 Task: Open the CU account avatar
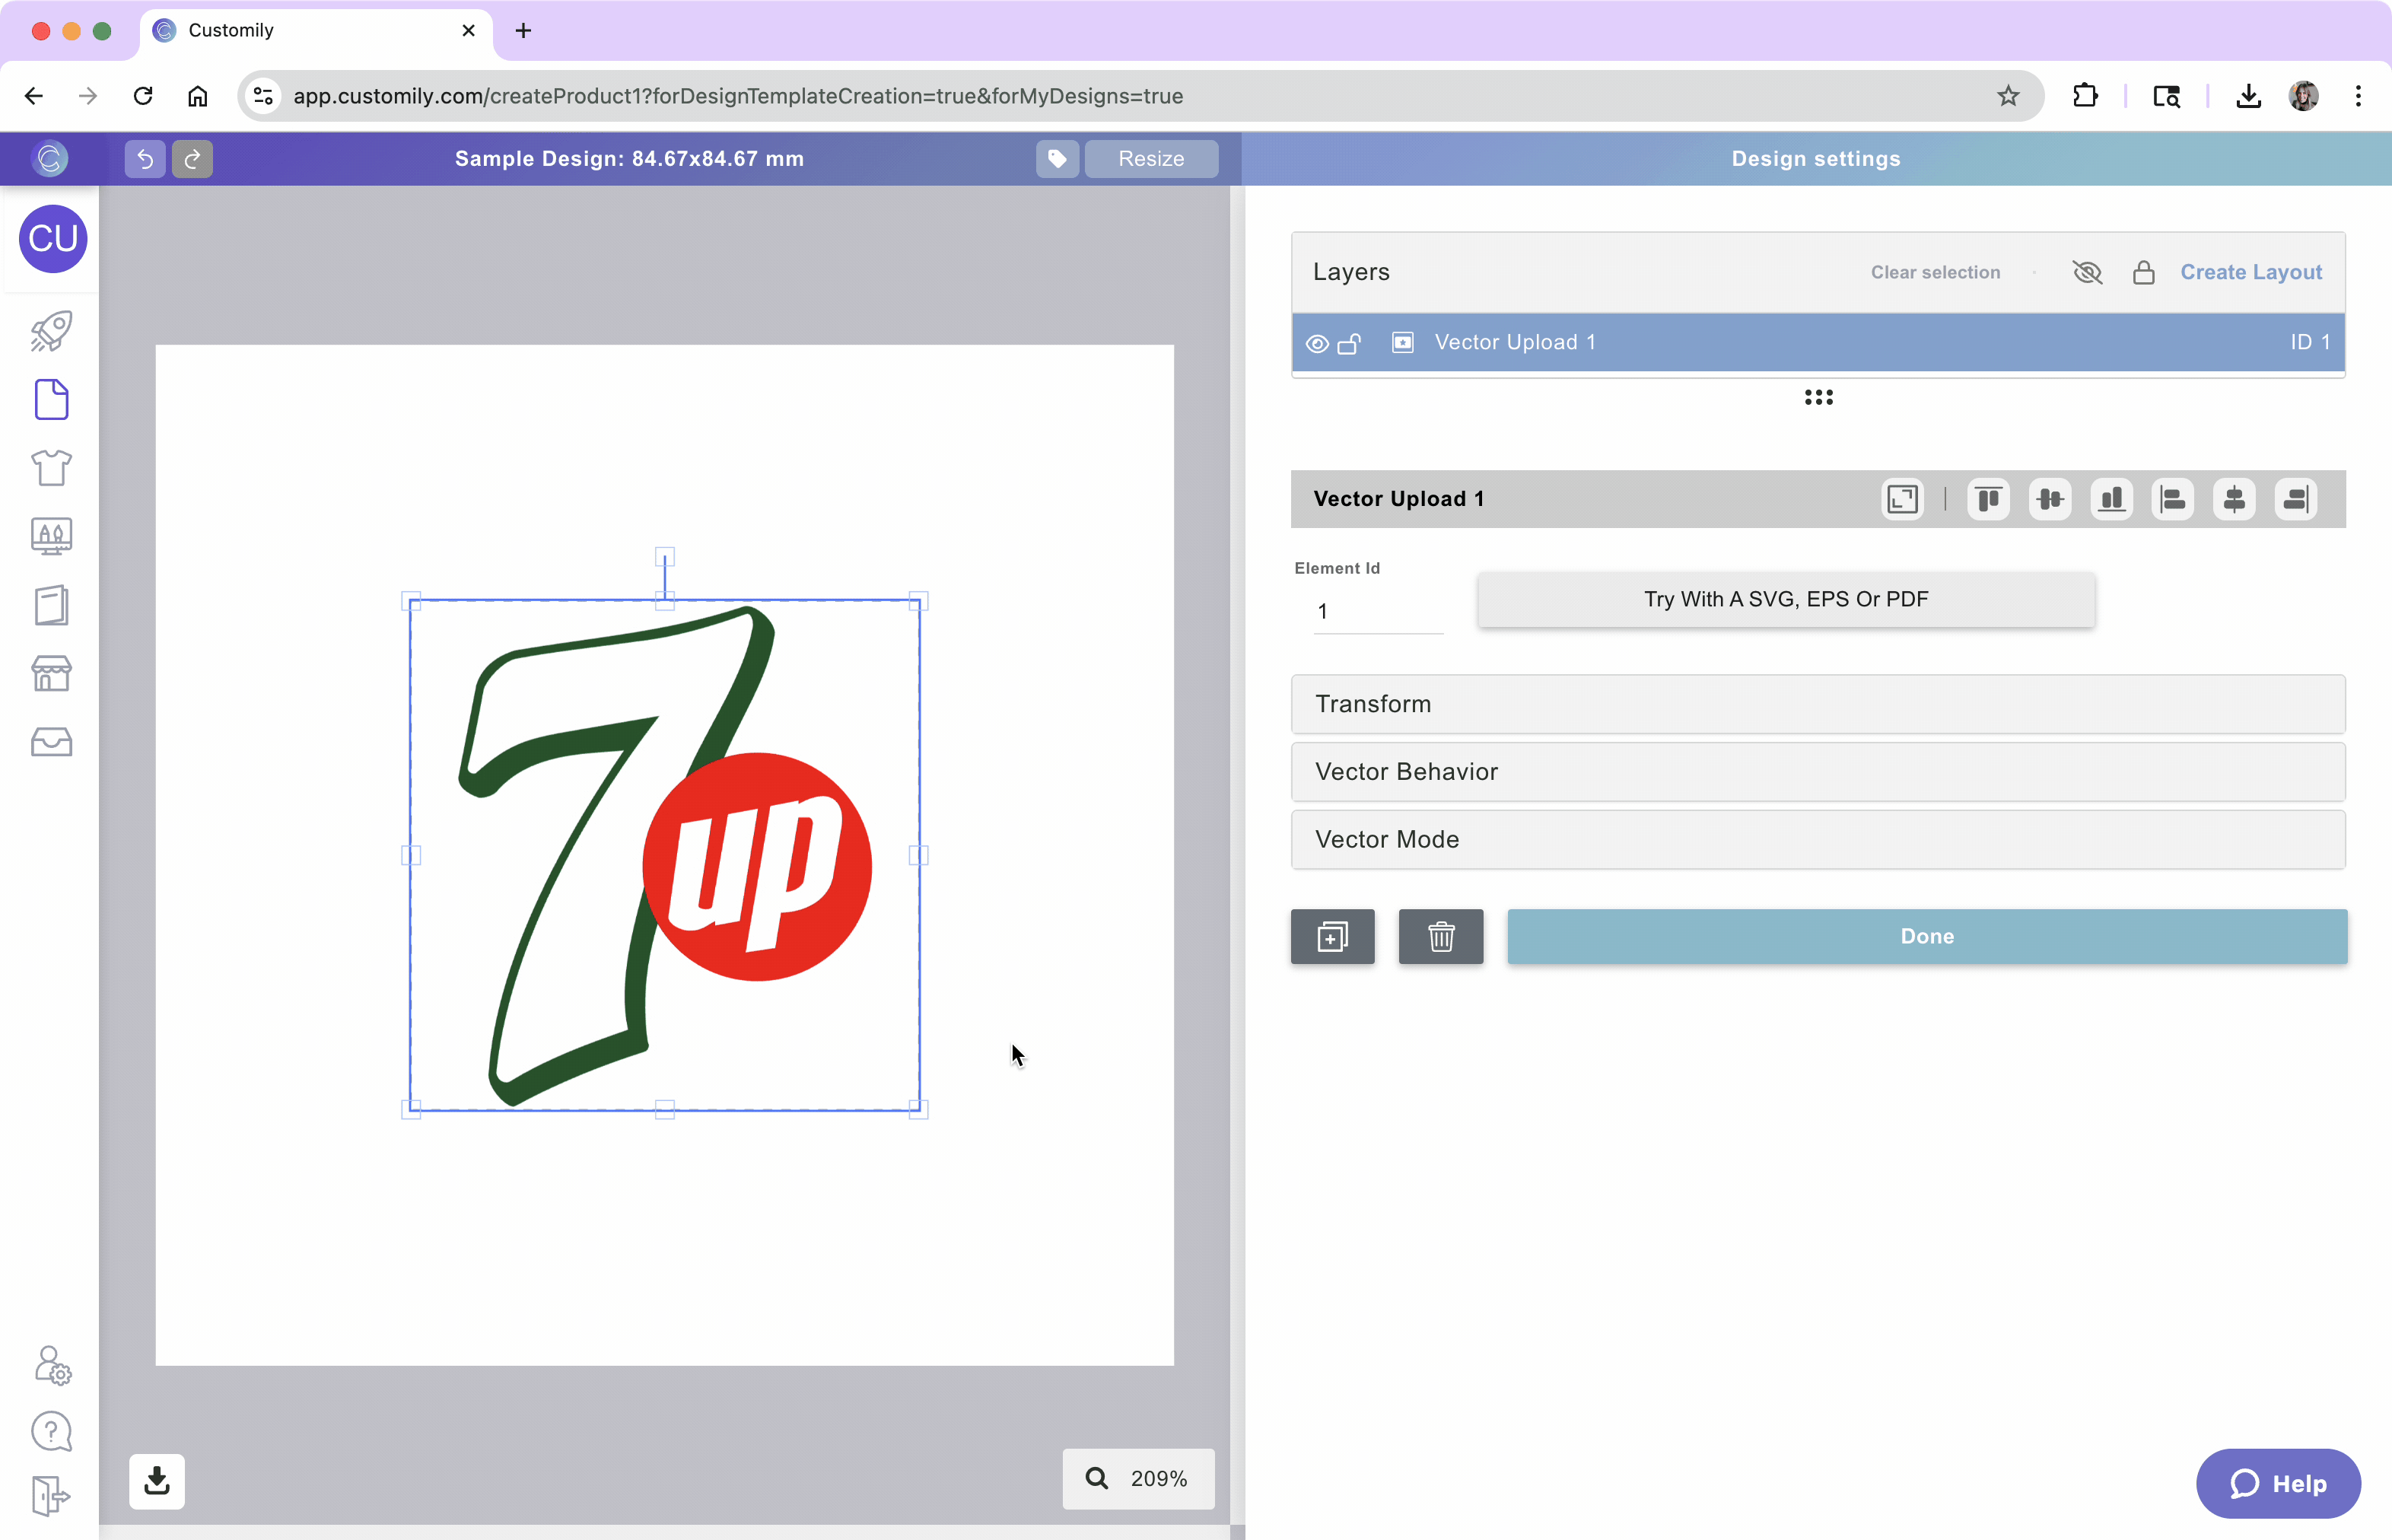pyautogui.click(x=53, y=239)
